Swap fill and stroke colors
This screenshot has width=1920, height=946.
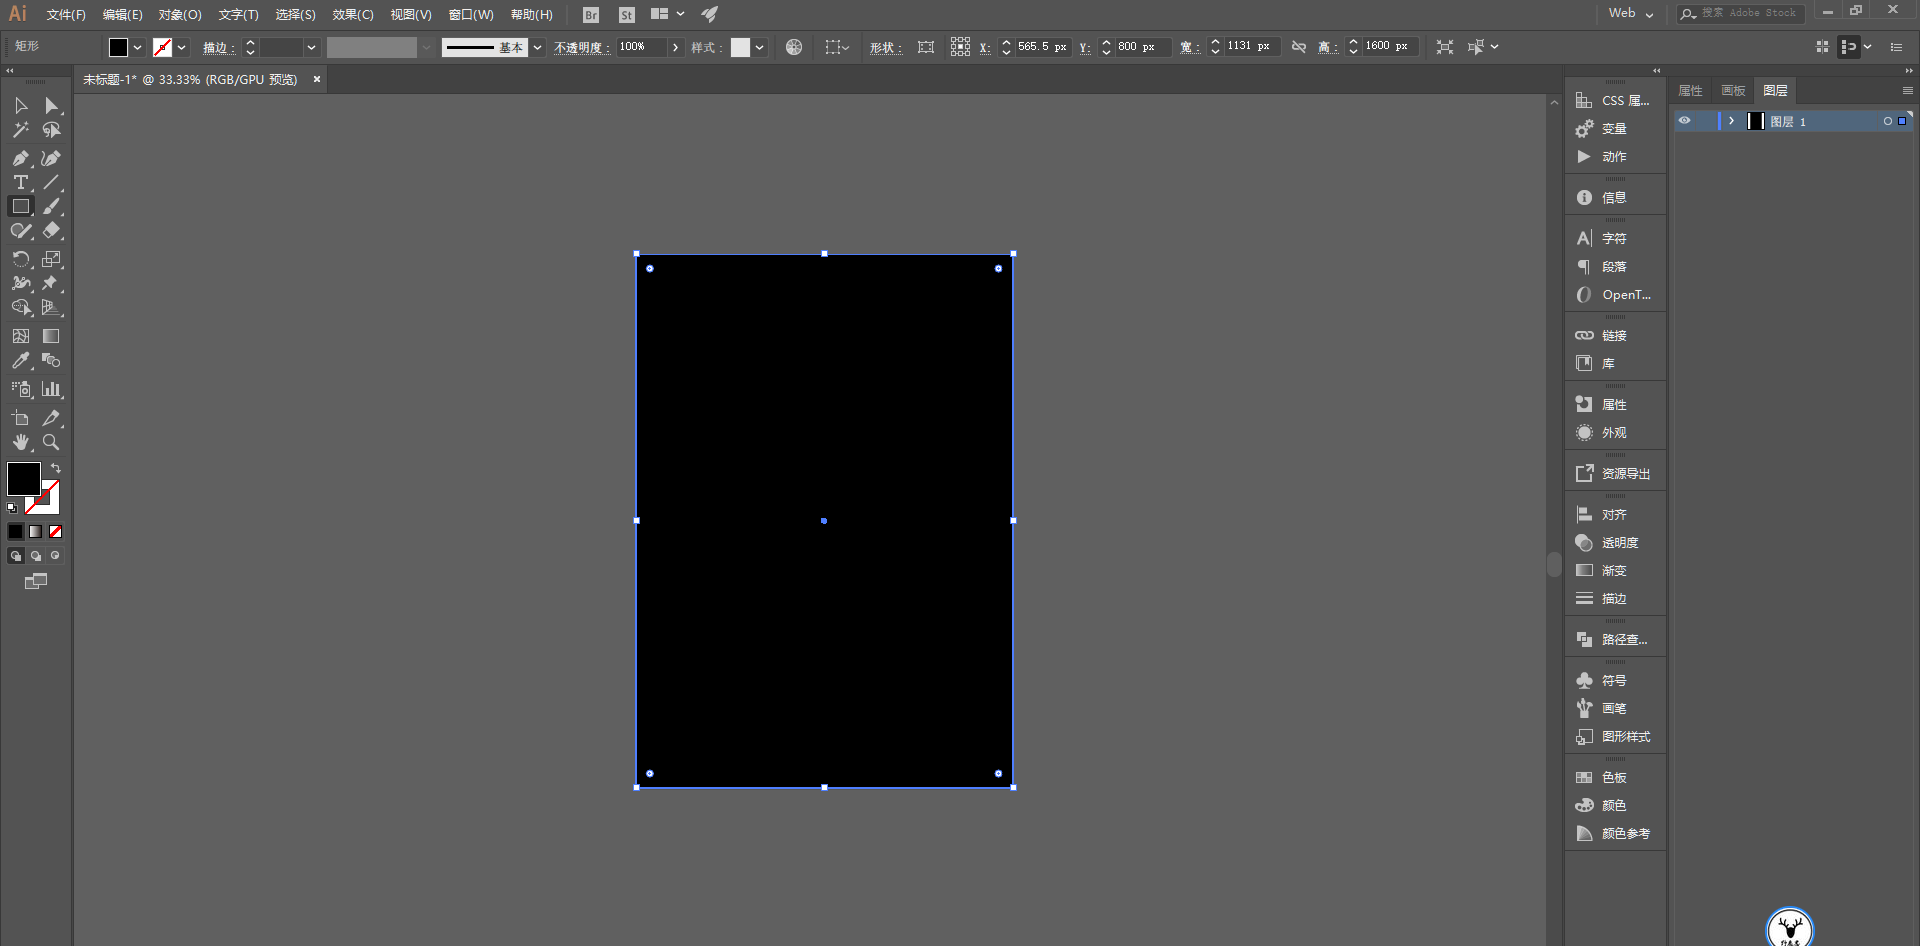tap(56, 468)
